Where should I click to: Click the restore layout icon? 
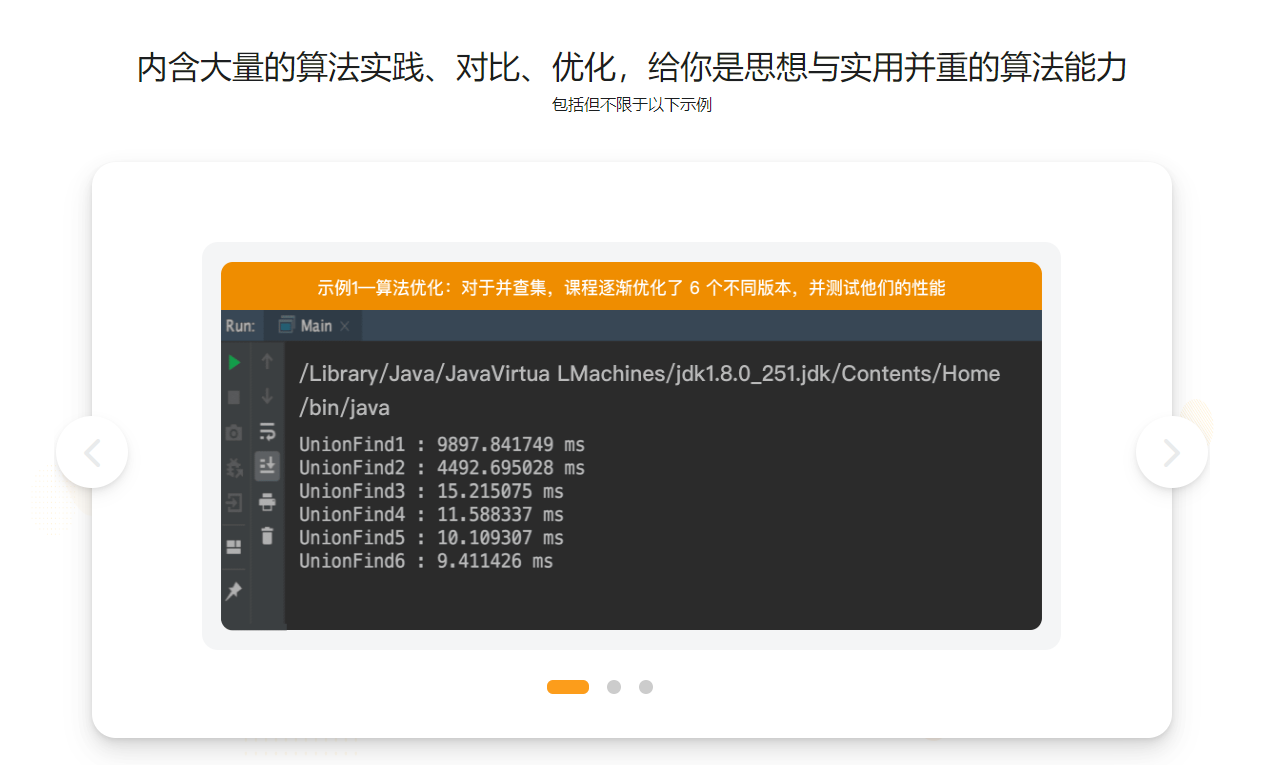point(234,547)
